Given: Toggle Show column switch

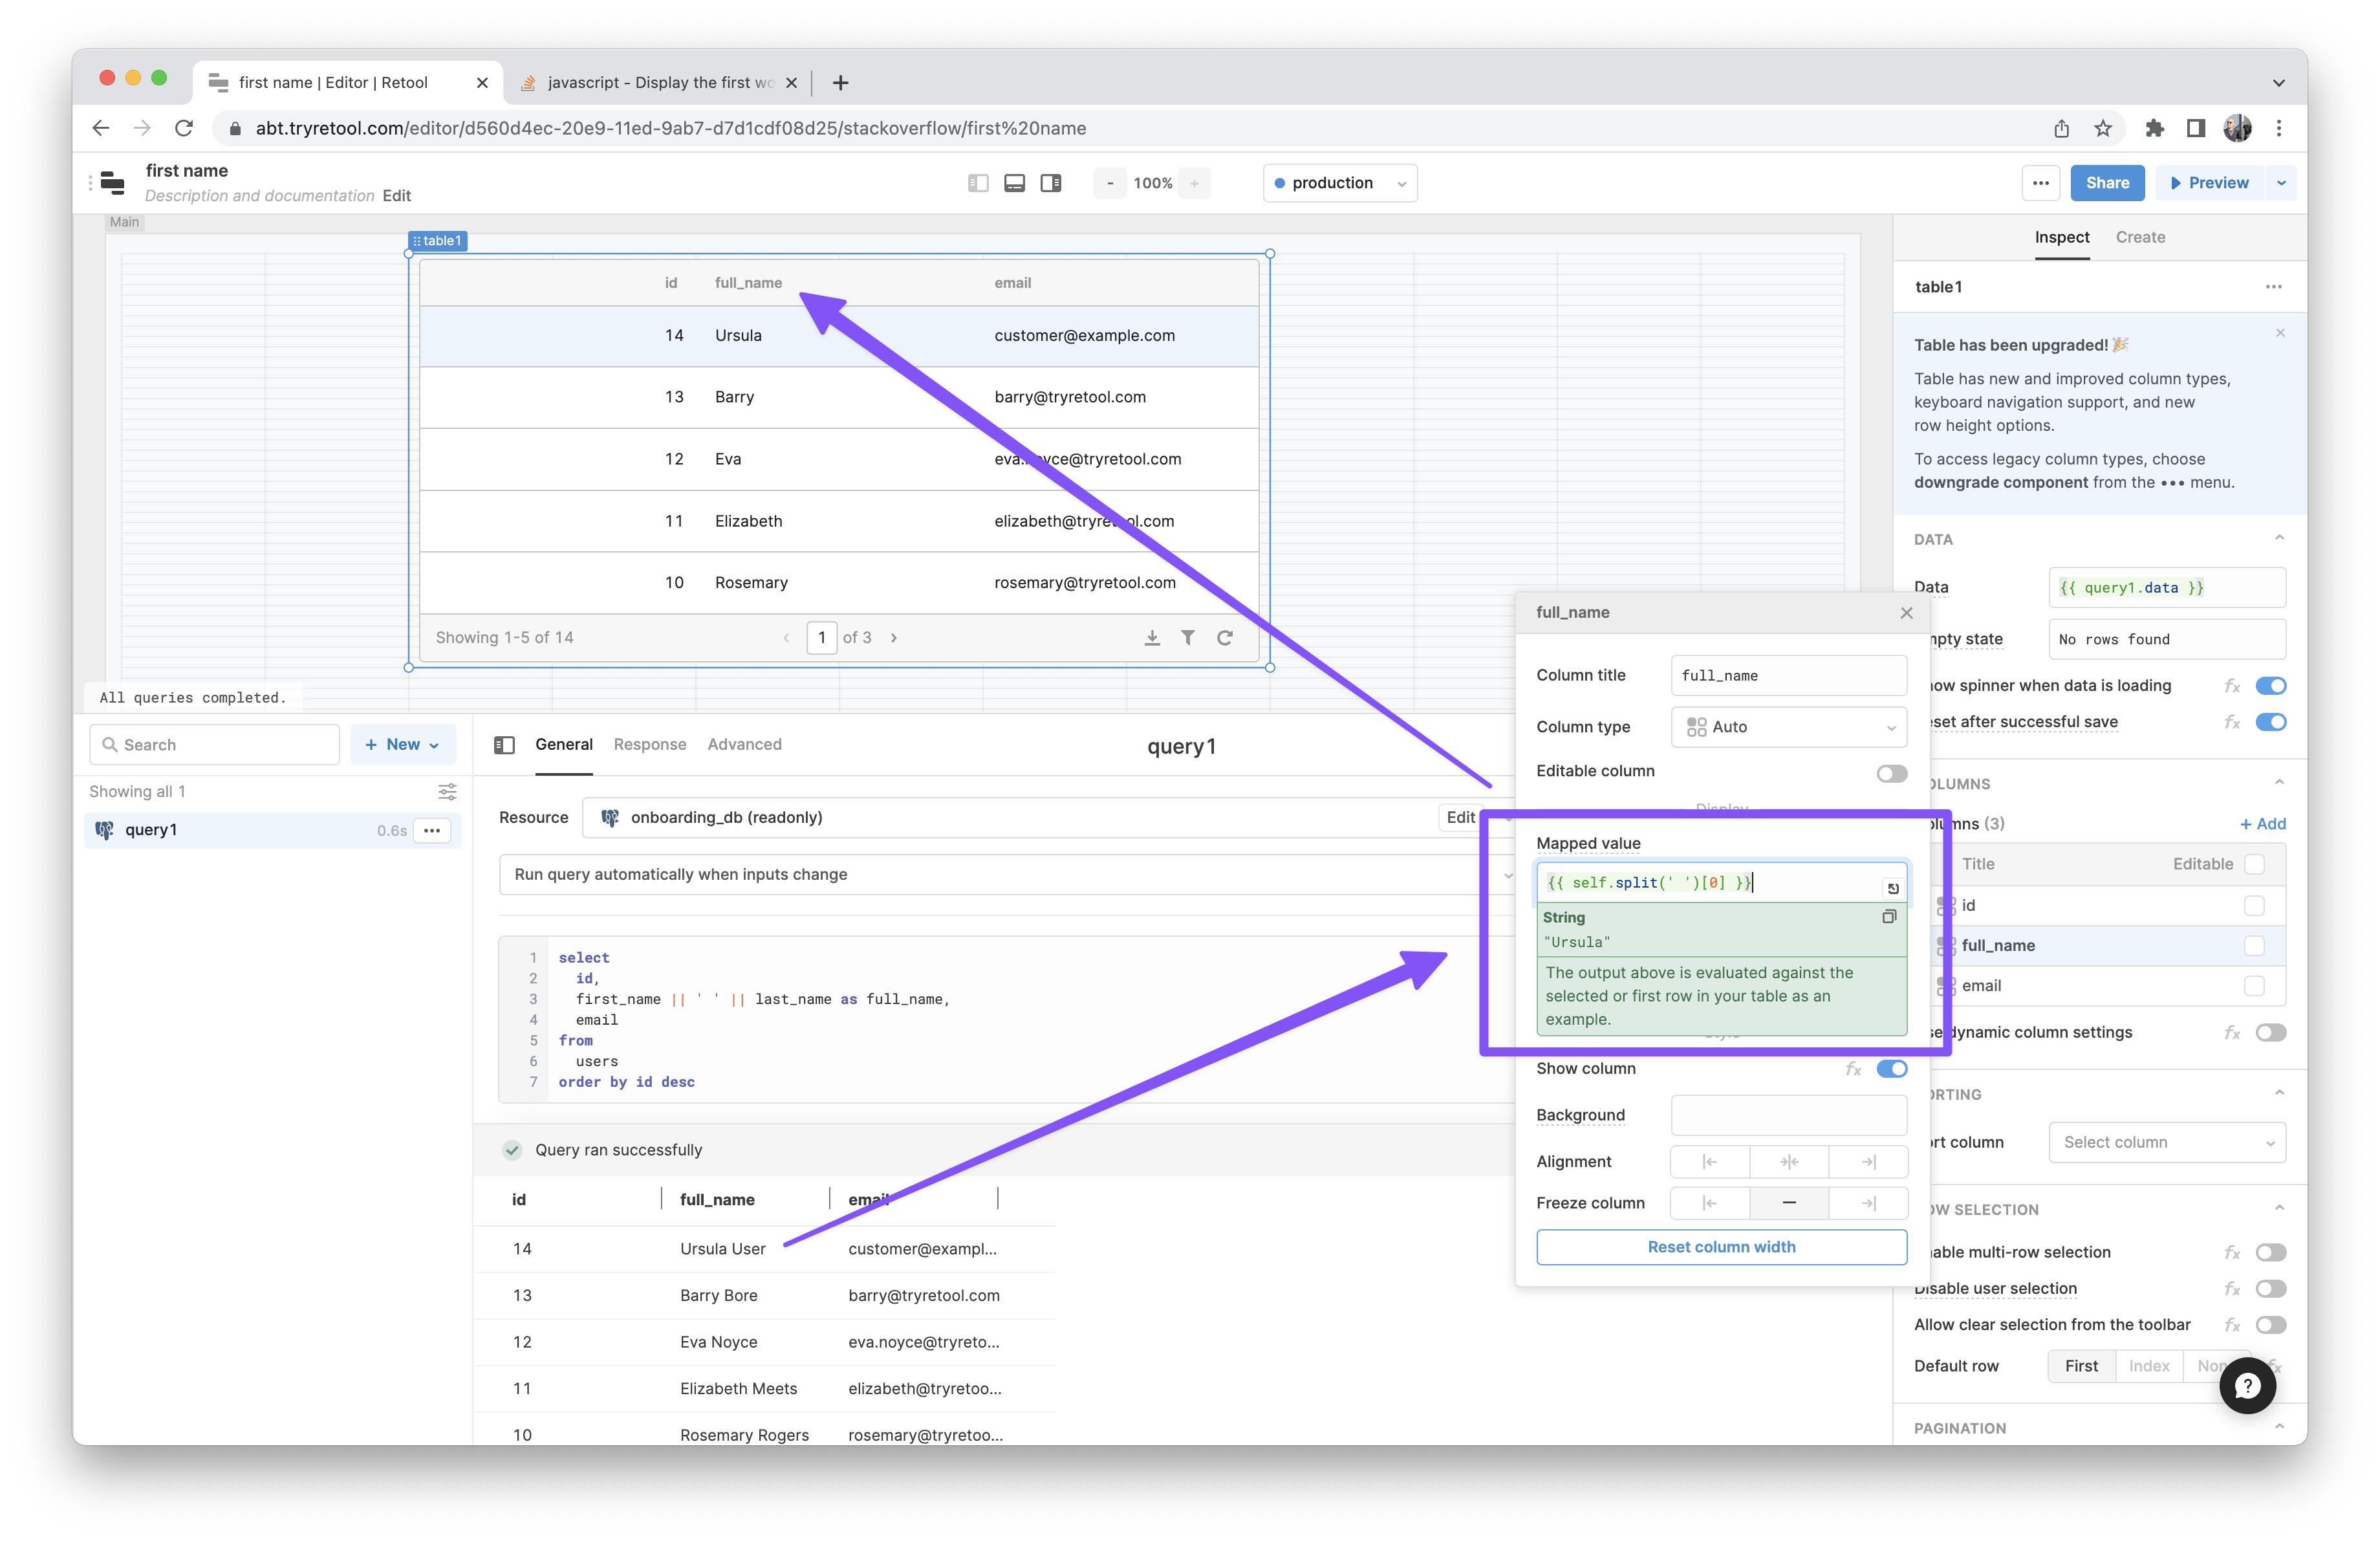Looking at the screenshot, I should click(1891, 1069).
